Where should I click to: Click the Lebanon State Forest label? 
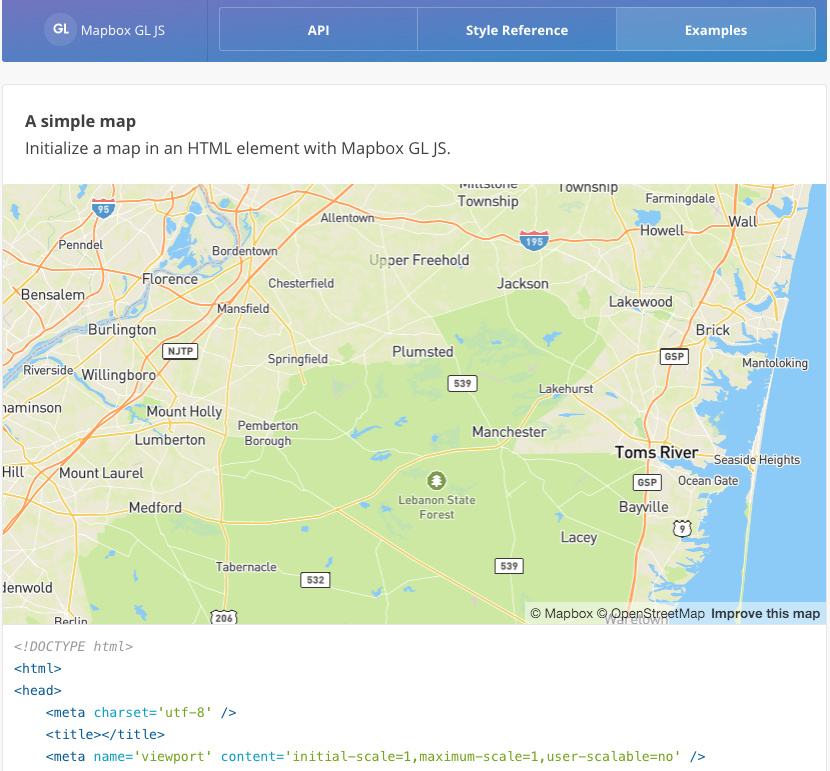pyautogui.click(x=437, y=507)
